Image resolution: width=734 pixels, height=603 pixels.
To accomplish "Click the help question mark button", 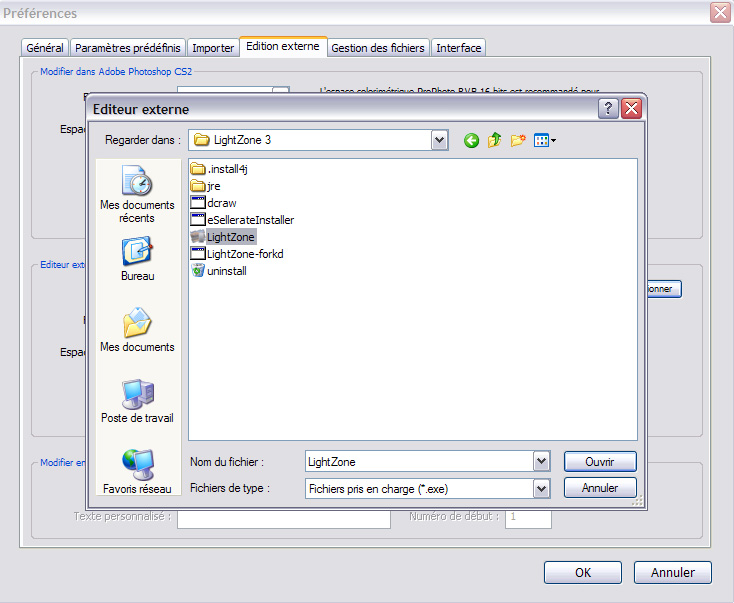I will 608,109.
